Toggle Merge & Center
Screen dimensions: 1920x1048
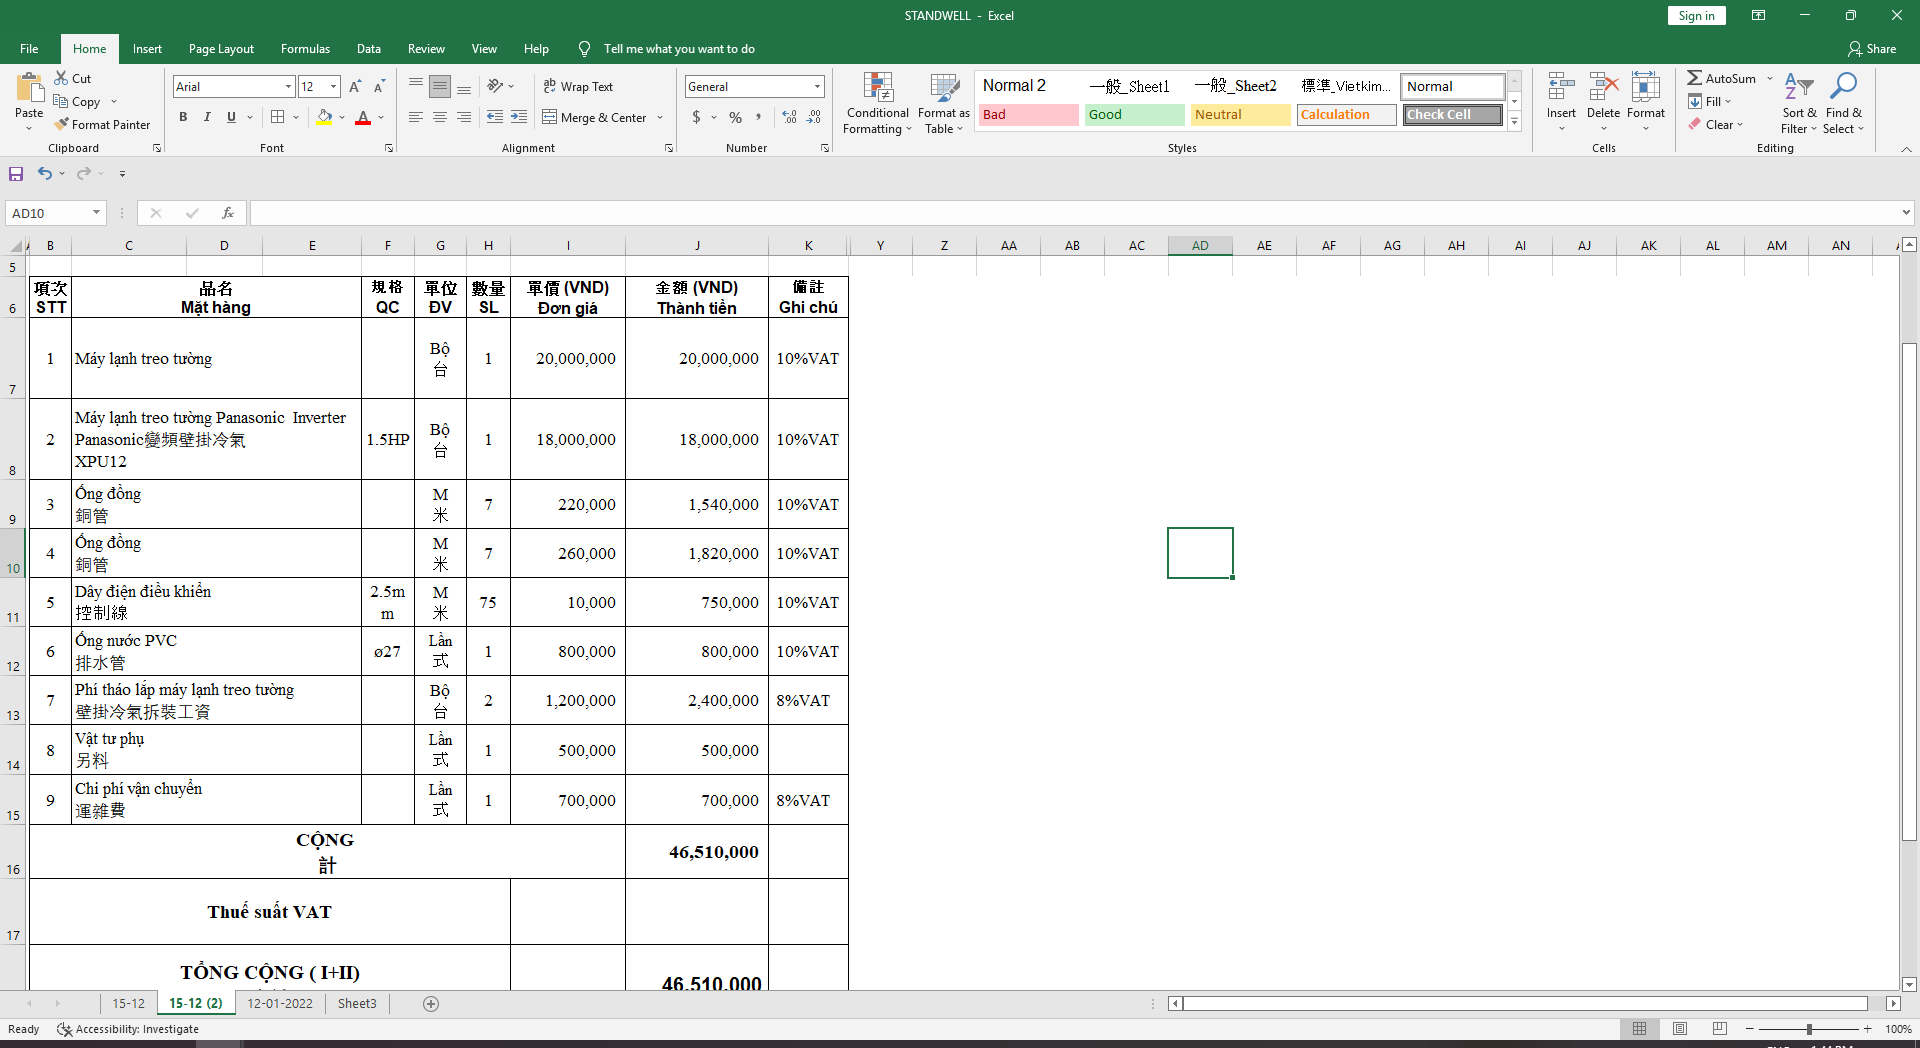pyautogui.click(x=595, y=117)
